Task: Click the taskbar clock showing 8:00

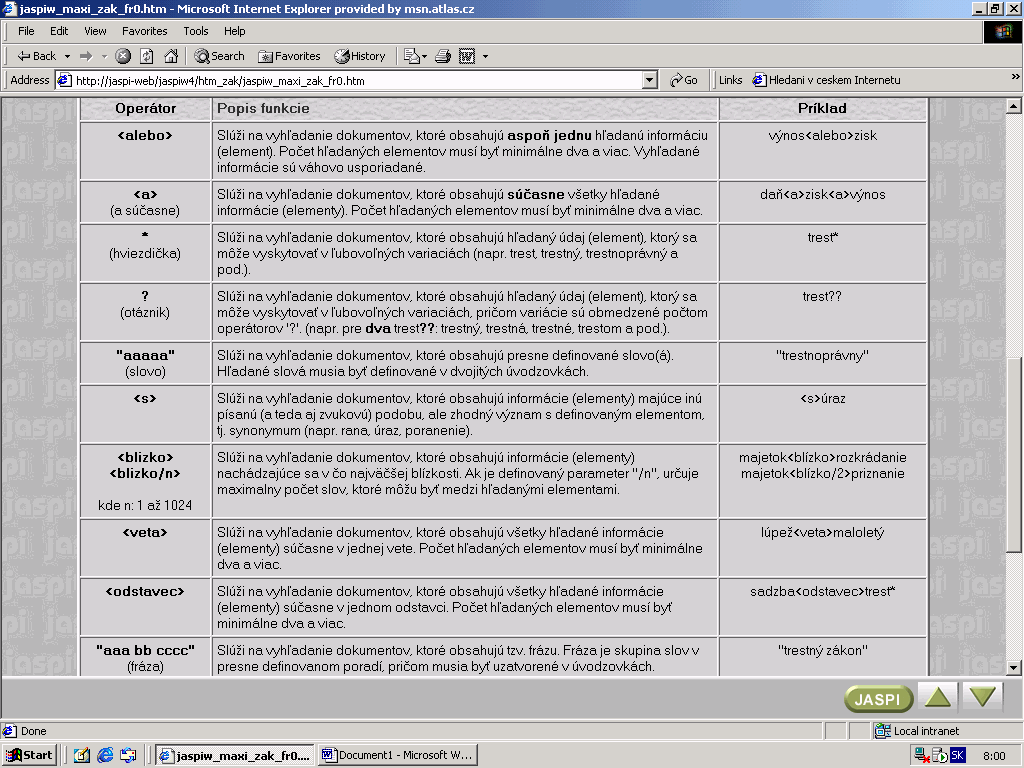Action: click(x=993, y=756)
